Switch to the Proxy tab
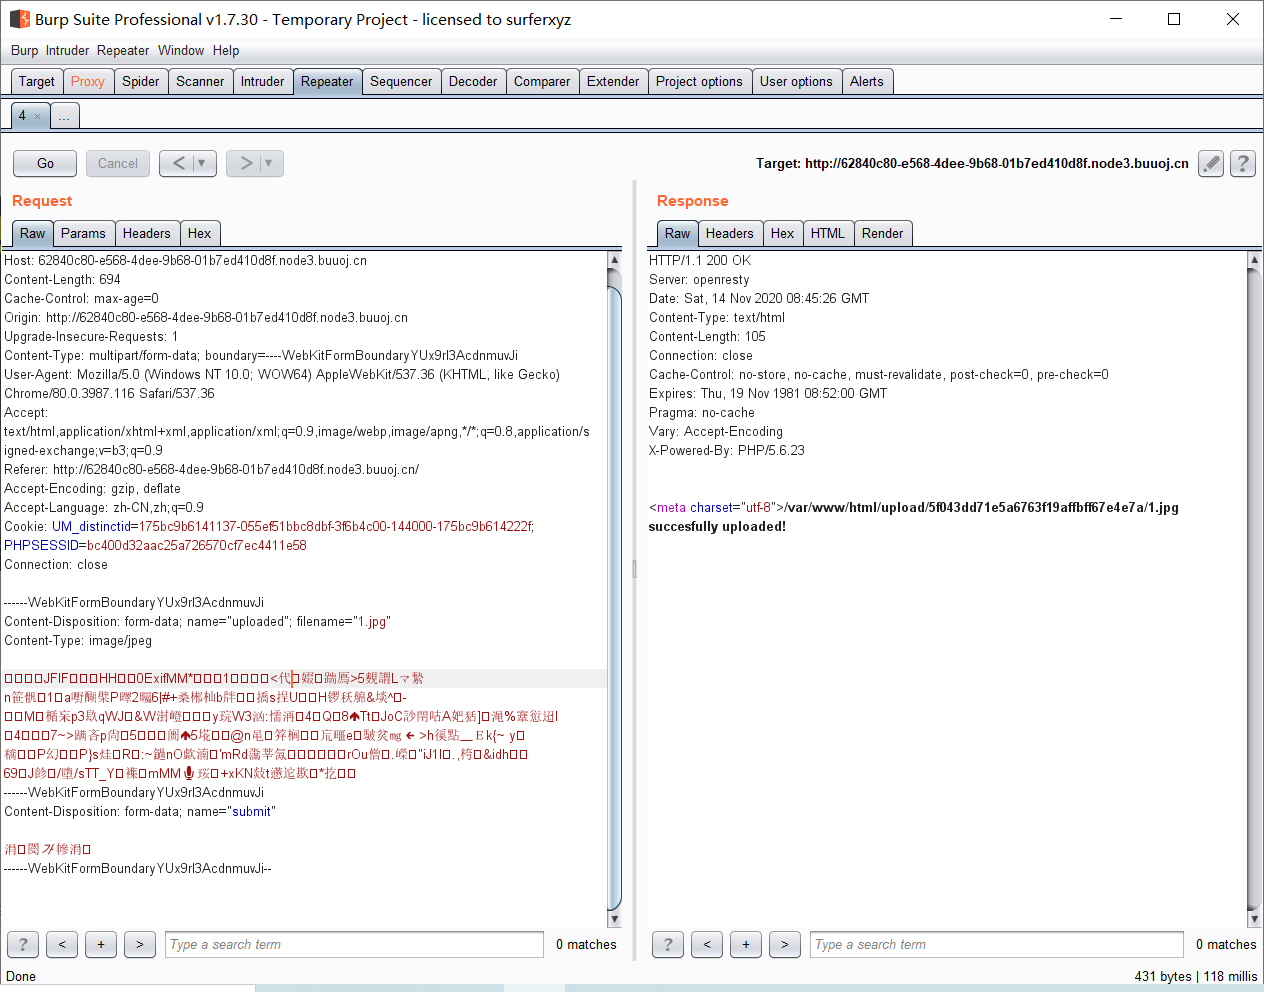 tap(88, 82)
